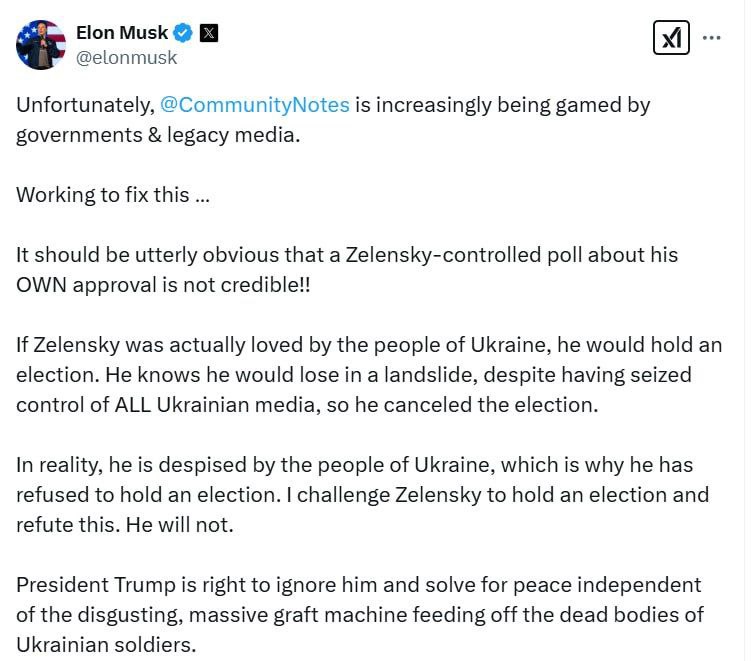Click the capitalized word 'ALL' in post
The height and width of the screenshot is (661, 751).
pyautogui.click(x=133, y=405)
